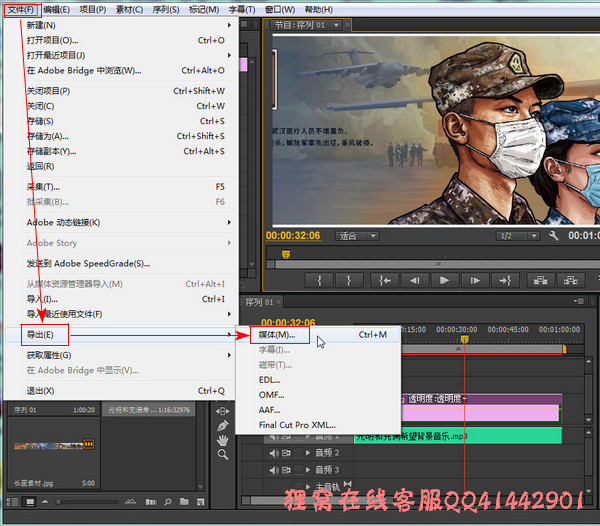Image resolution: width=600 pixels, height=526 pixels.
Task: Select the Zoom magnifier tool
Action: 223,454
